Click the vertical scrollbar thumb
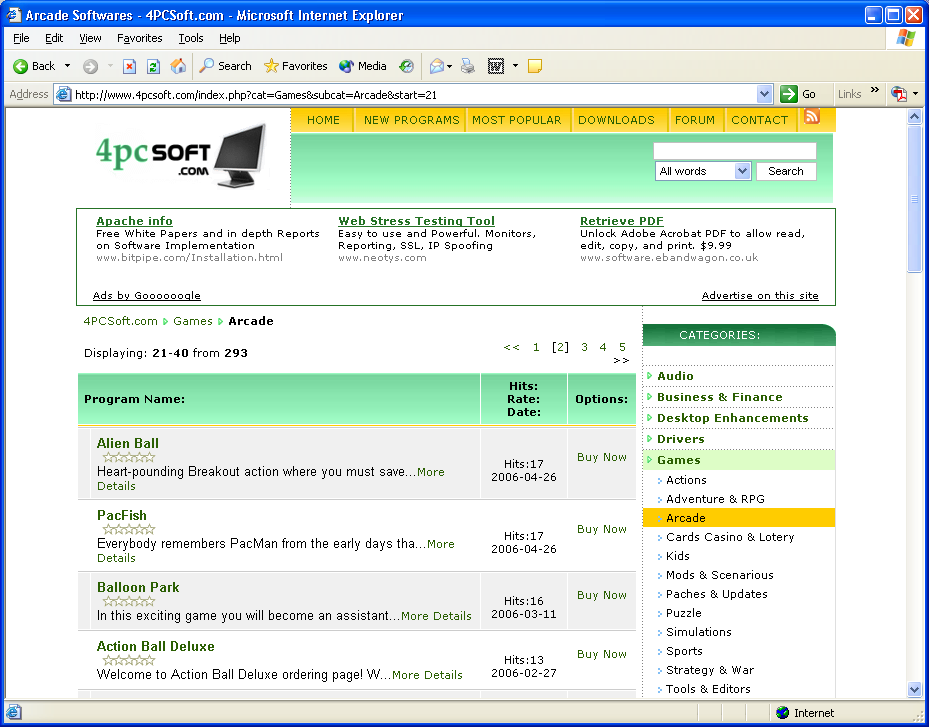Screen dimensions: 929x727 tap(914, 198)
